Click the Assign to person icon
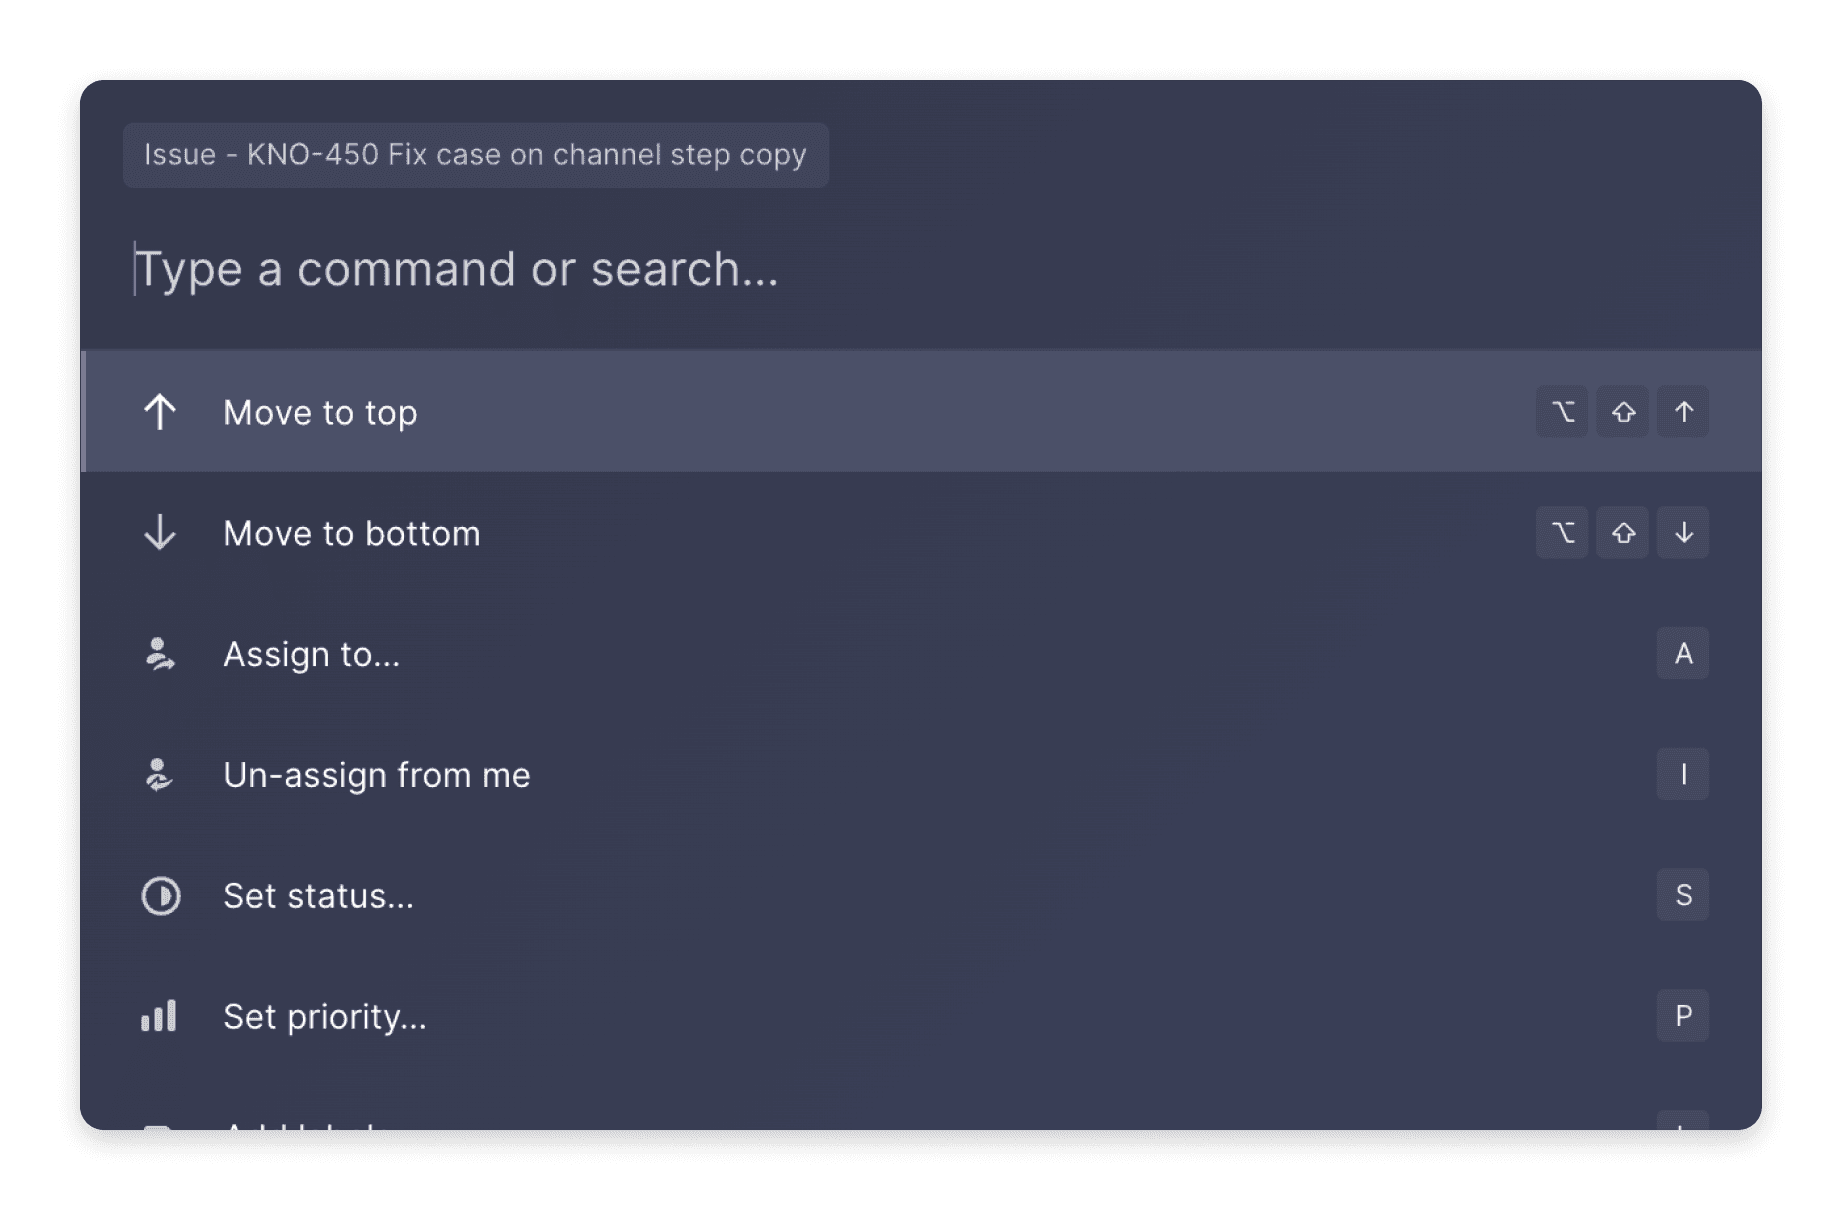Image resolution: width=1842 pixels, height=1210 pixels. tap(160, 655)
